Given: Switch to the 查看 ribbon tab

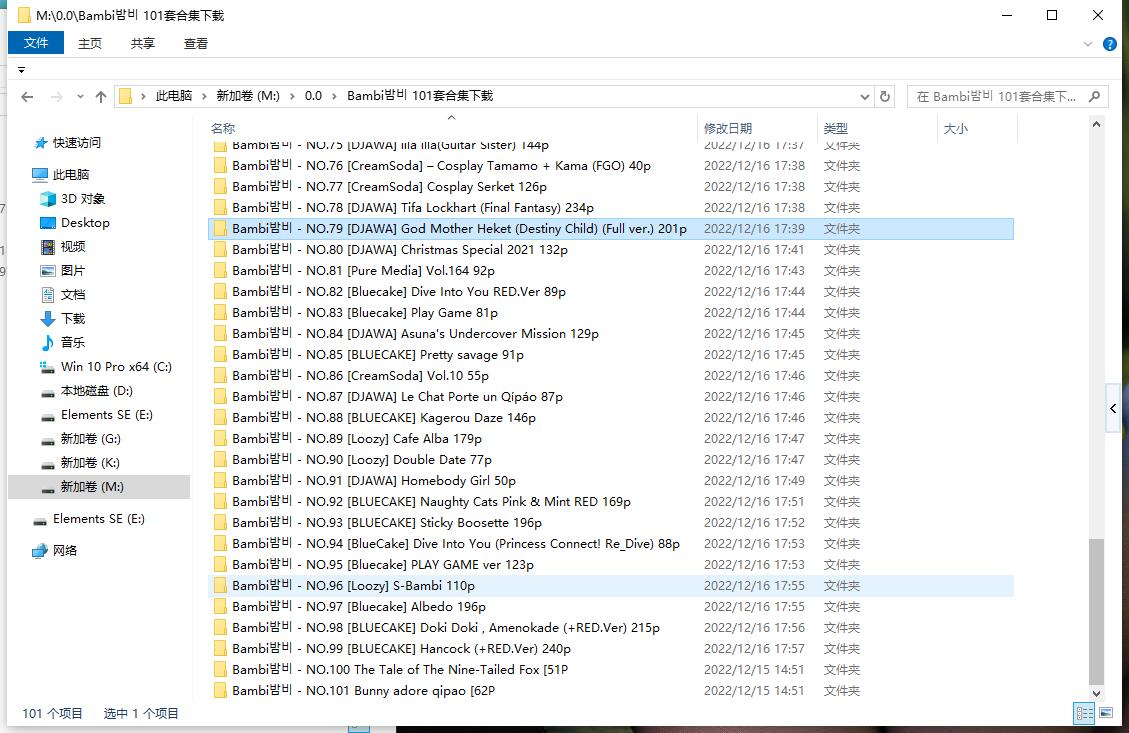Looking at the screenshot, I should [196, 43].
